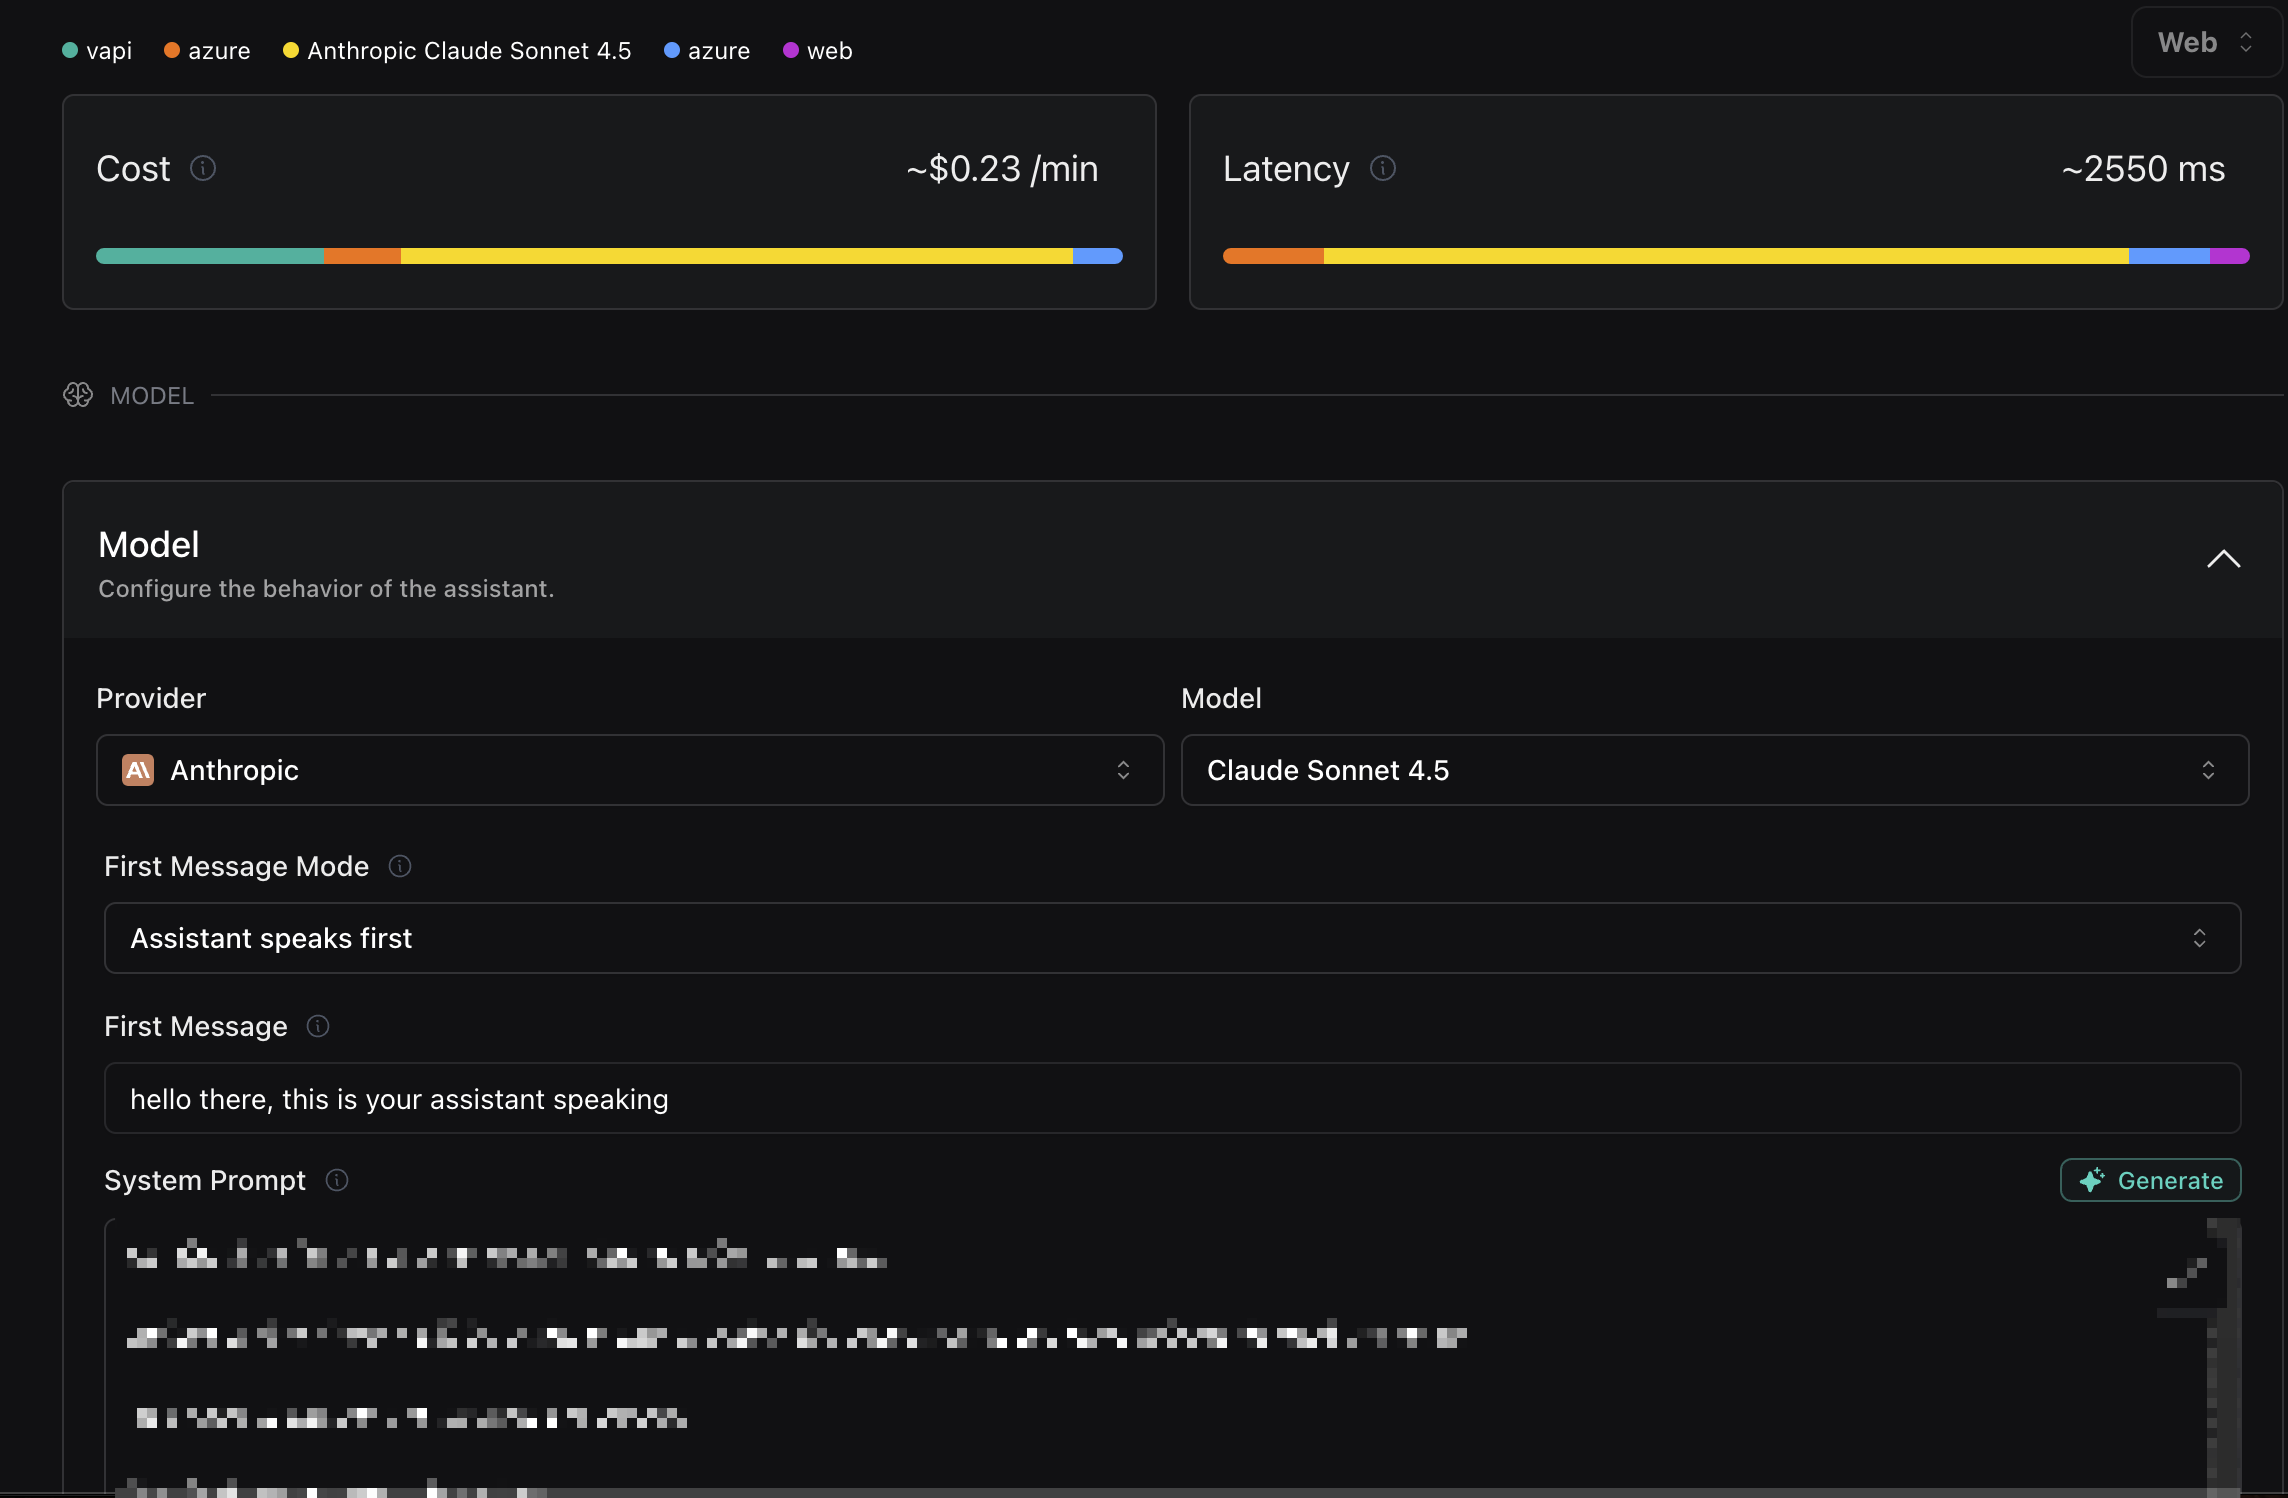Viewport: 2288px width, 1498px height.
Task: Click the Anthropic logo in Provider field
Action: (138, 770)
